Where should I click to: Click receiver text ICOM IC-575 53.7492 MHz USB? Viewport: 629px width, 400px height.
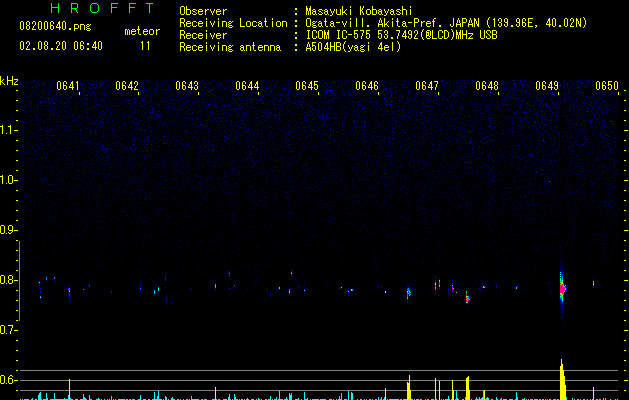401,35
